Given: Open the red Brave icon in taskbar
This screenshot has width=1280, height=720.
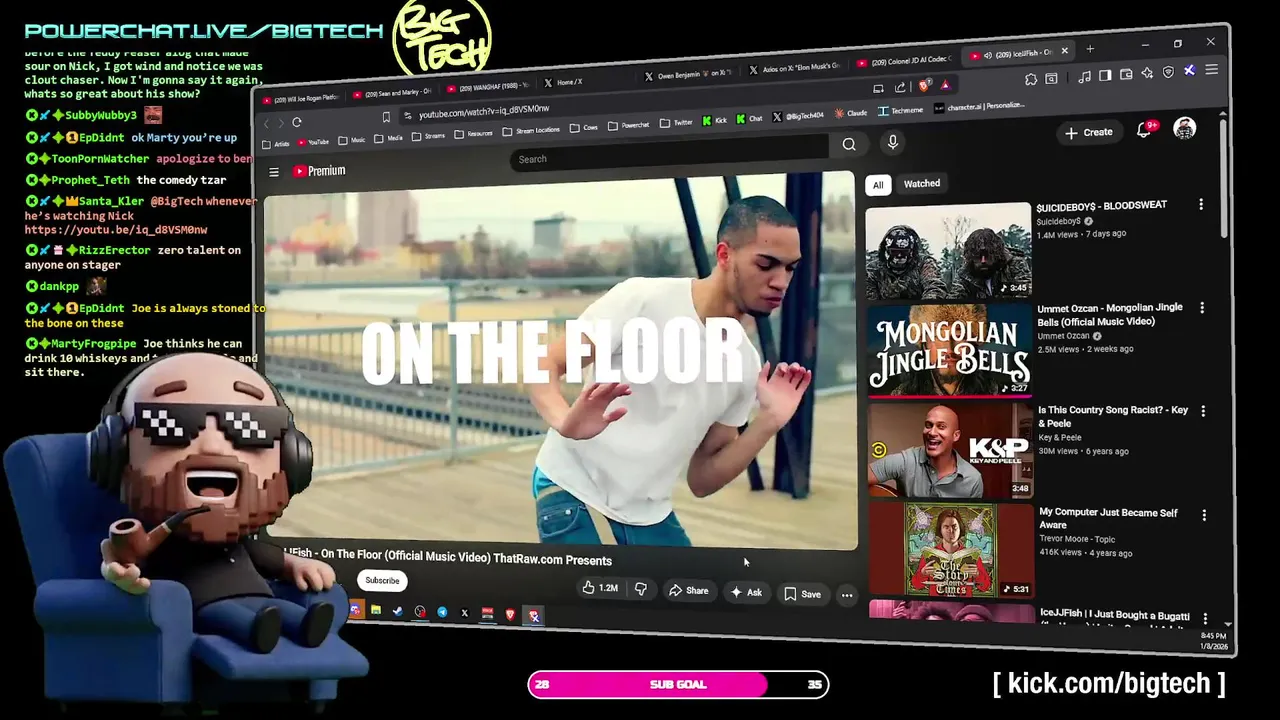Looking at the screenshot, I should [x=510, y=614].
